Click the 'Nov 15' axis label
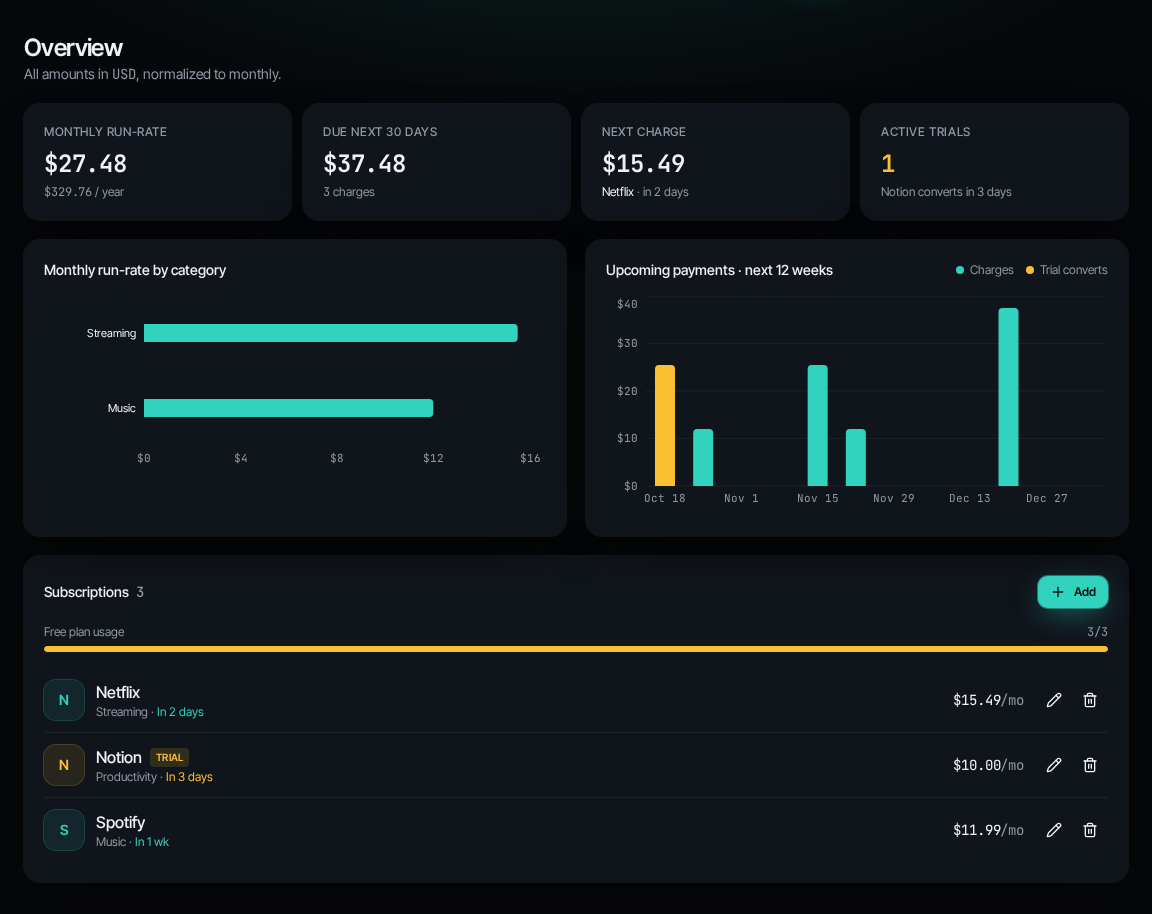The image size is (1152, 914). (x=818, y=498)
